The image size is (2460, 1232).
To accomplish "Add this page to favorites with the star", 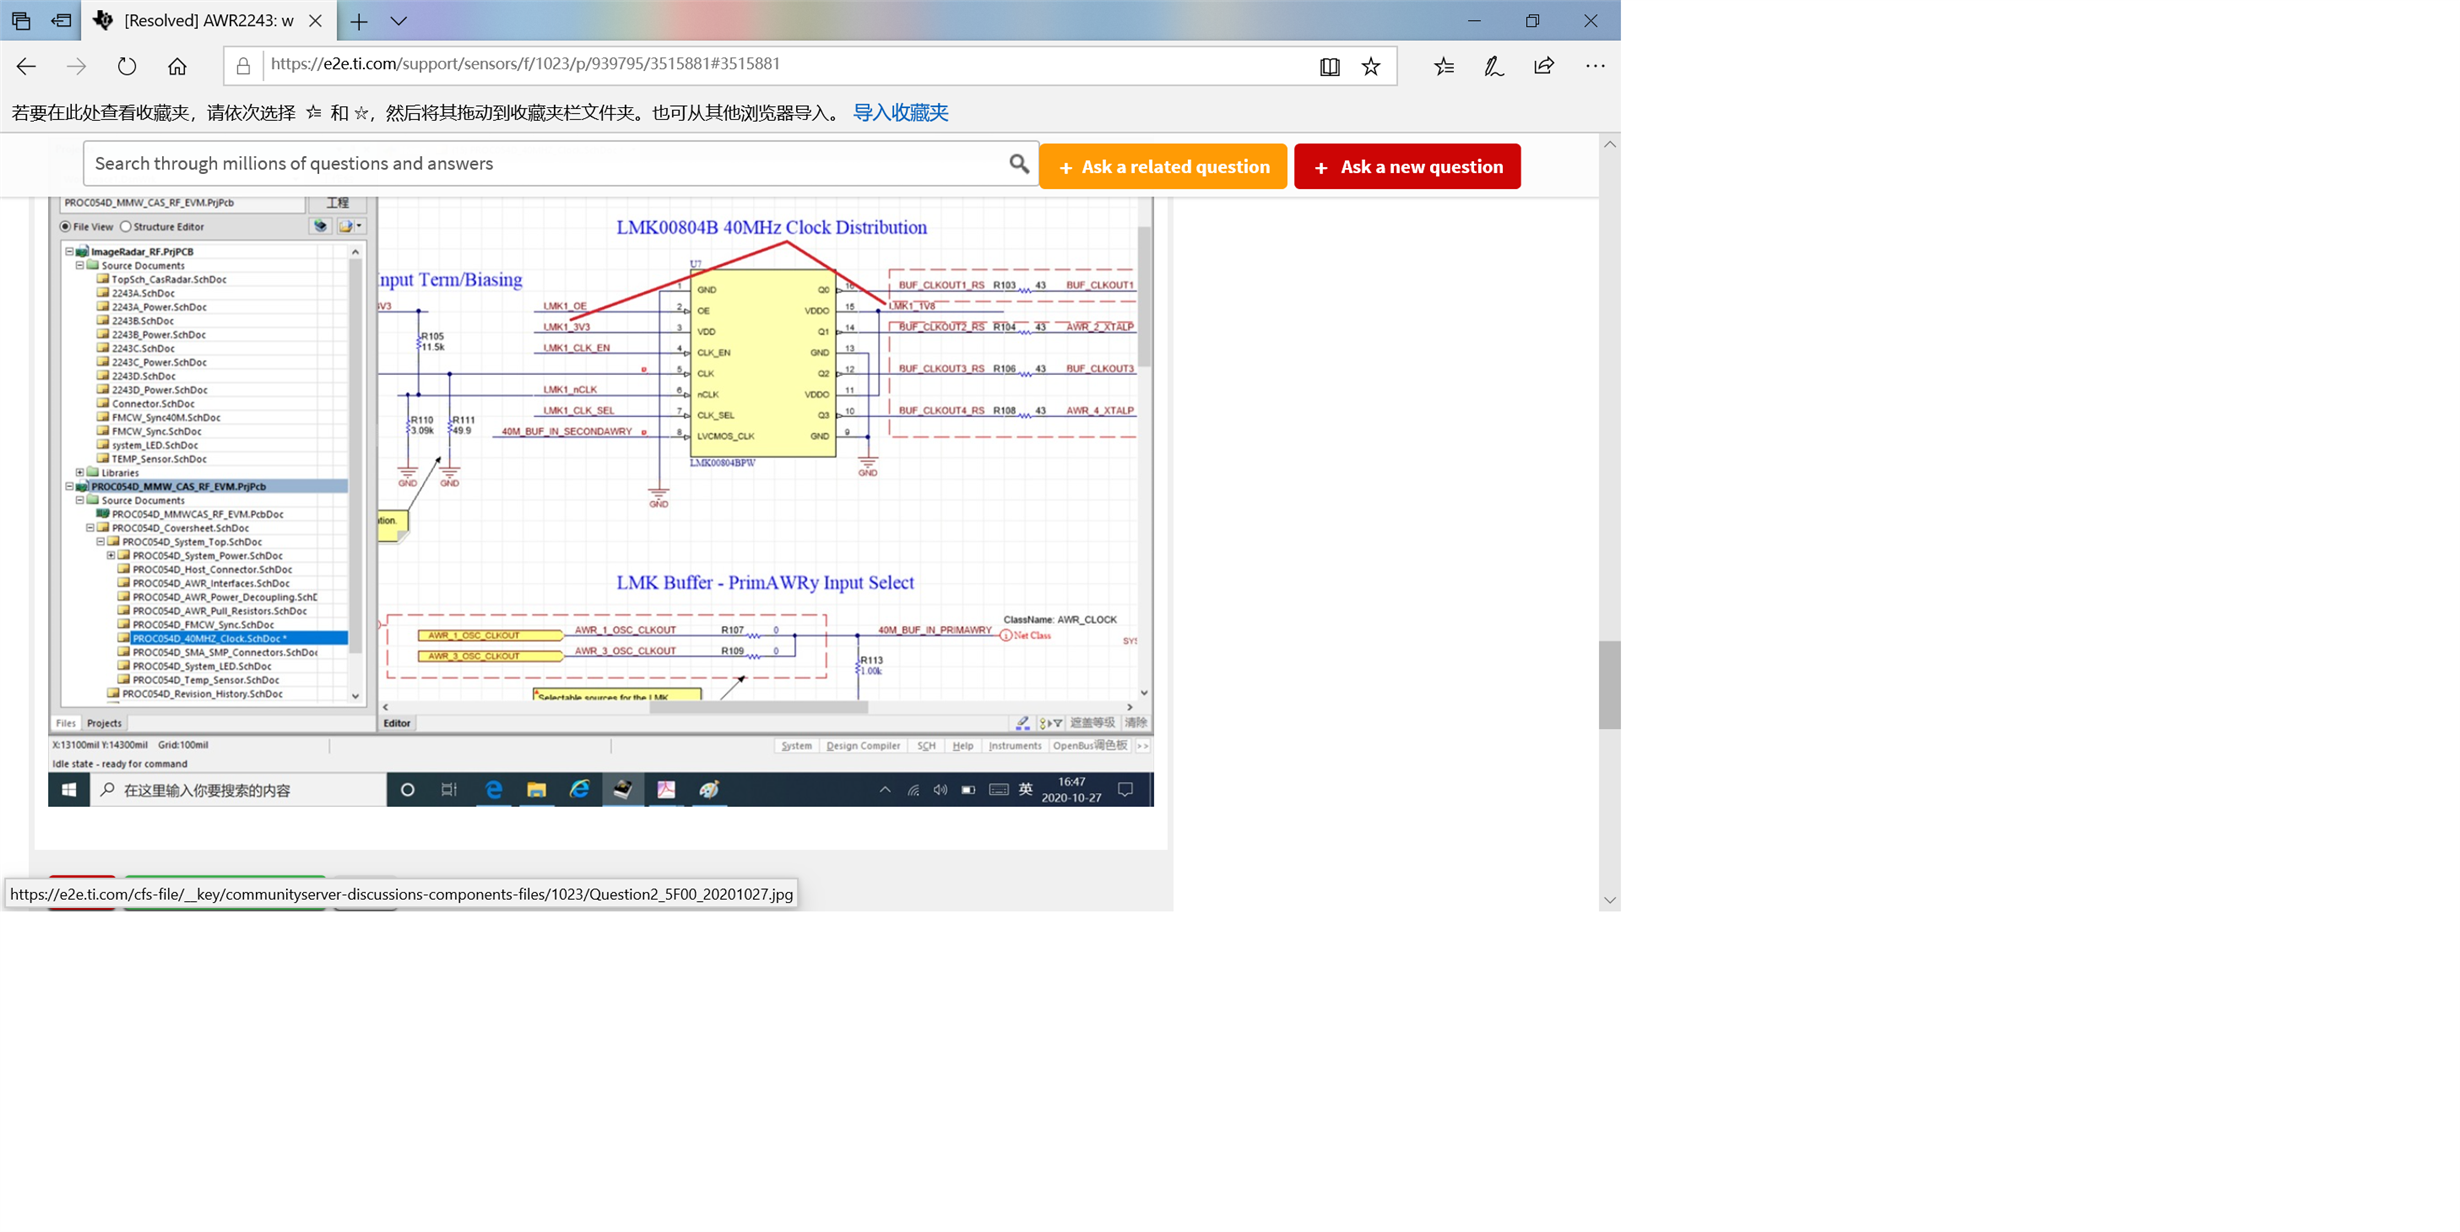I will pos(1371,66).
